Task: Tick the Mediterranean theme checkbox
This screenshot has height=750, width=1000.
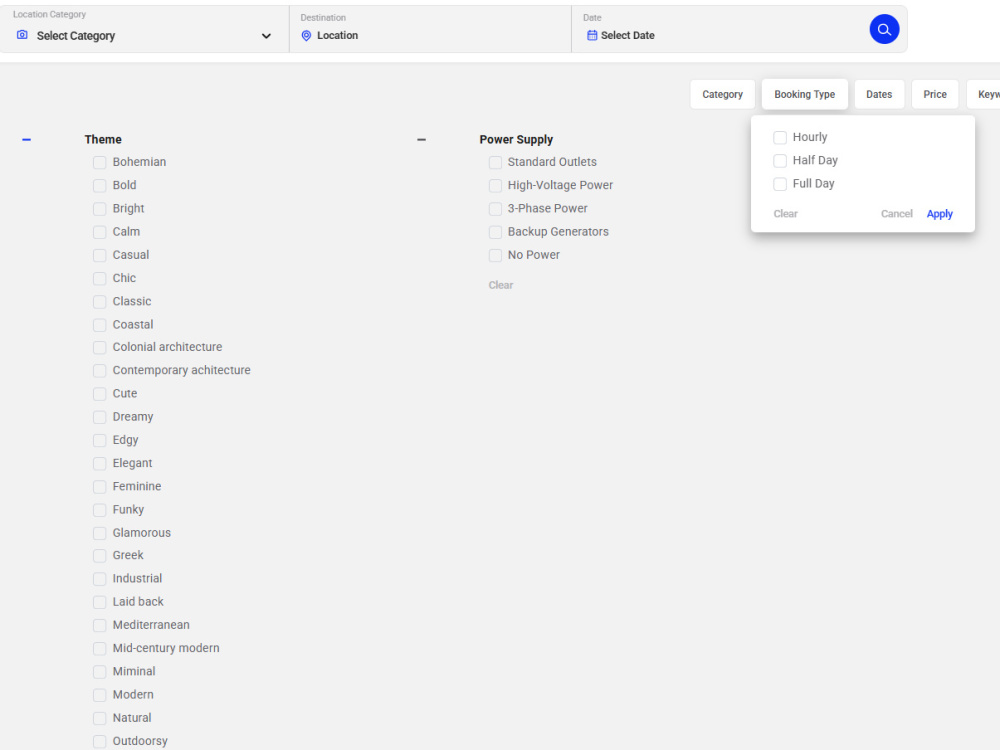Action: pyautogui.click(x=99, y=626)
